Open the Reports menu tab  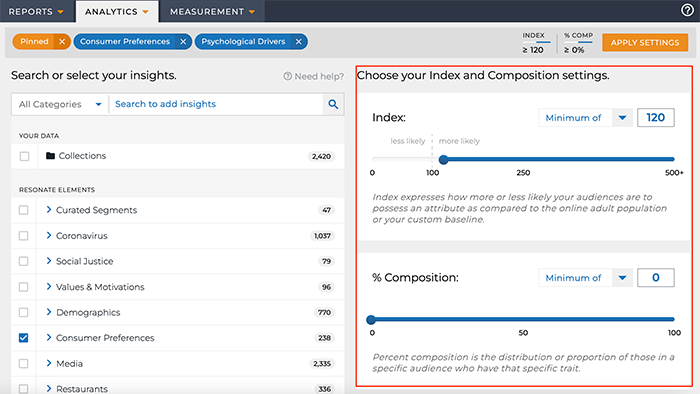[x=36, y=12]
